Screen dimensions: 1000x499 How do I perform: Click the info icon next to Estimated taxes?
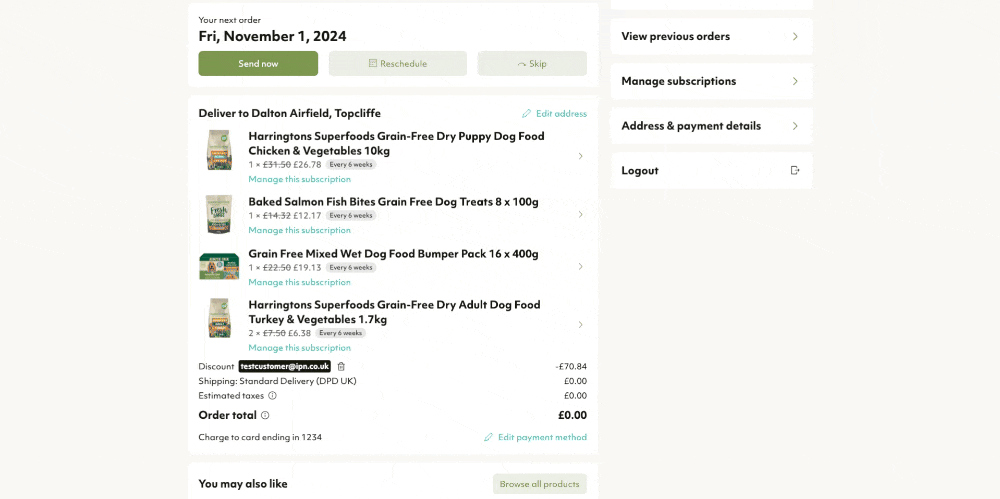[x=272, y=396]
